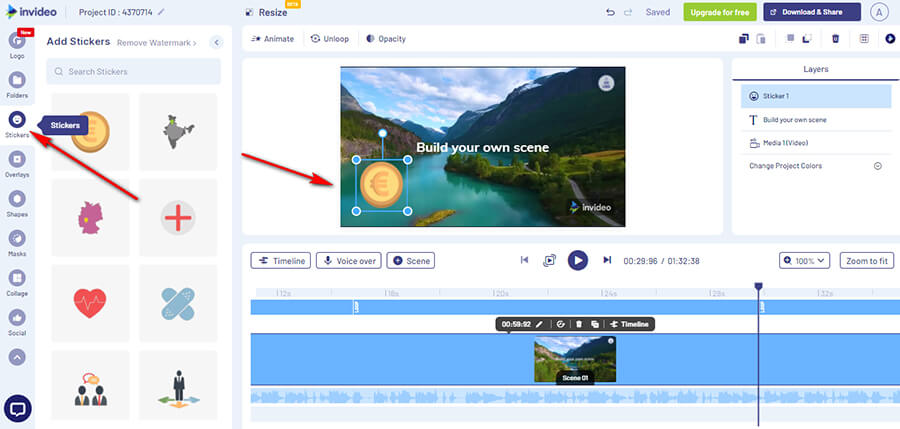Click Upgrade for free button
Viewport: 900px width, 429px height.
tap(720, 12)
